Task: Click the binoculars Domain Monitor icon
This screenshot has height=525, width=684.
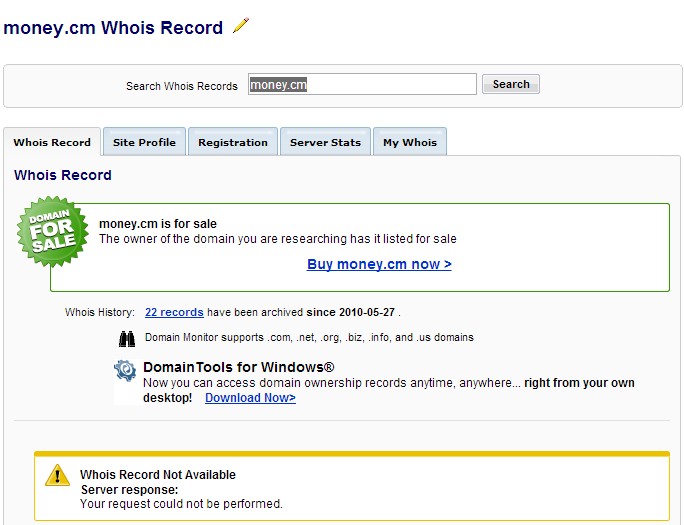Action: tap(127, 339)
